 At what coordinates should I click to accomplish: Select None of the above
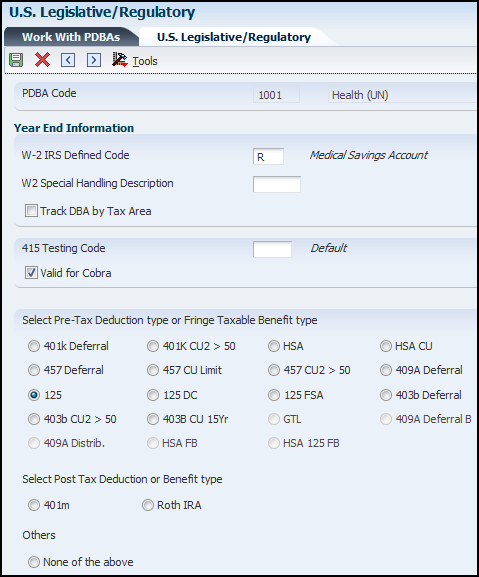[x=34, y=562]
